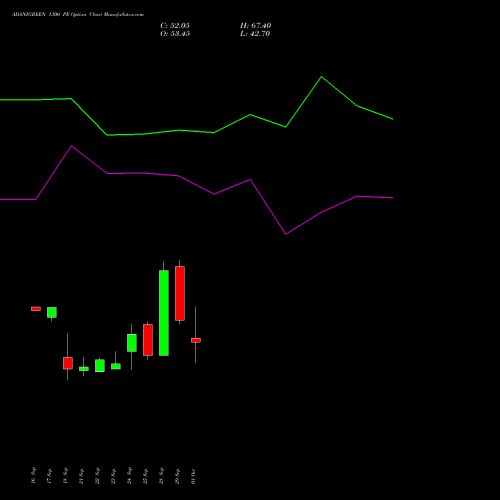This screenshot has height=500, width=500.
Task: Select the green candle for 24 Sep
Action: (x=132, y=343)
